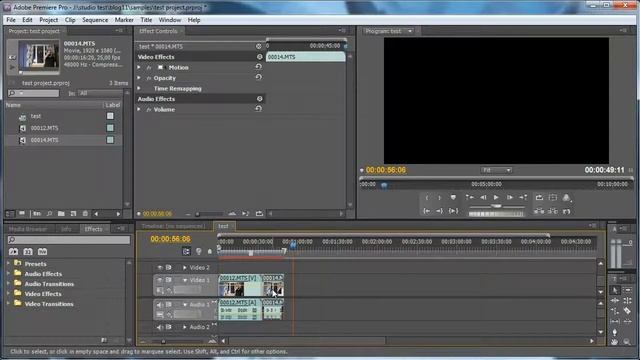Toggle Video 2 track output eye
This screenshot has width=640, height=360.
pyautogui.click(x=159, y=268)
